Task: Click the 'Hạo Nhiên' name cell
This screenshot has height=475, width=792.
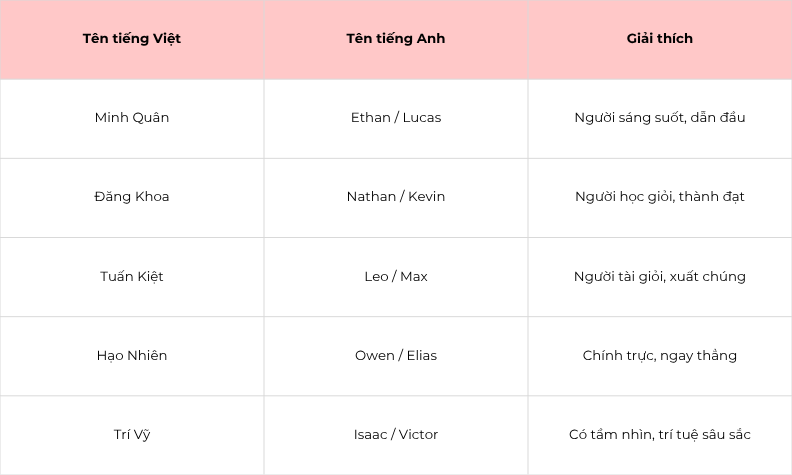Action: click(x=132, y=356)
